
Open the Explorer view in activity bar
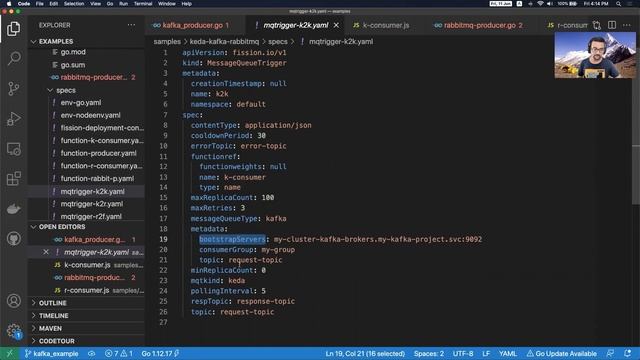13,29
